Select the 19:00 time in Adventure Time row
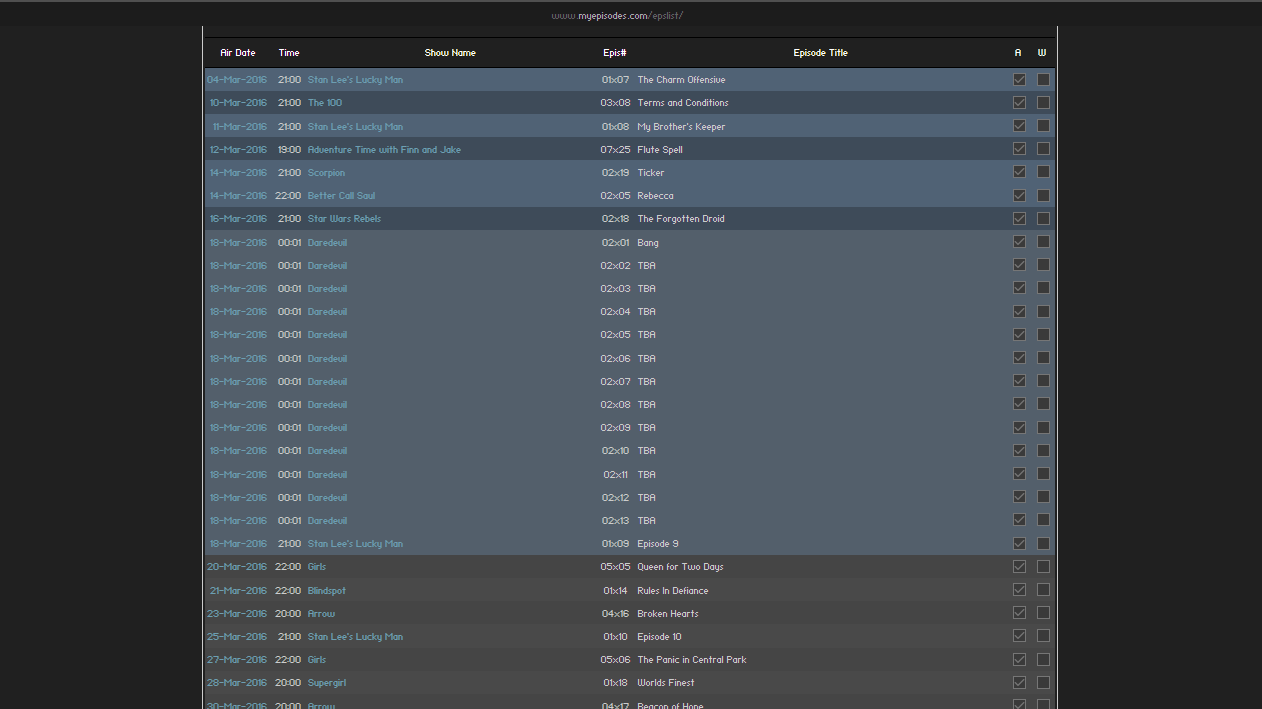The width and height of the screenshot is (1262, 709). (289, 150)
